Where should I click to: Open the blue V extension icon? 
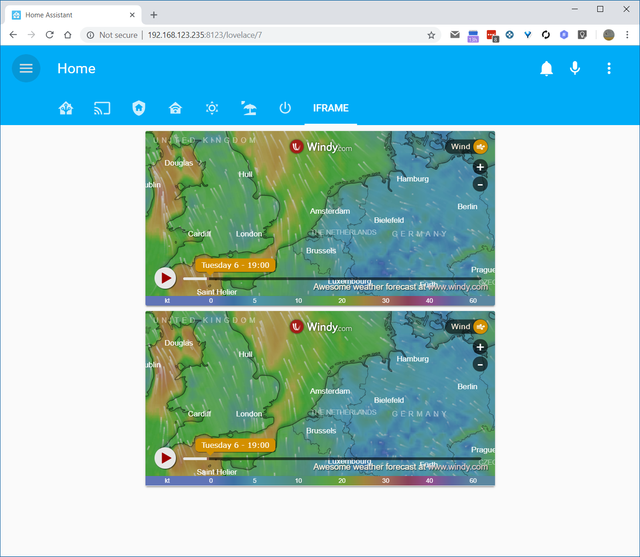(527, 35)
